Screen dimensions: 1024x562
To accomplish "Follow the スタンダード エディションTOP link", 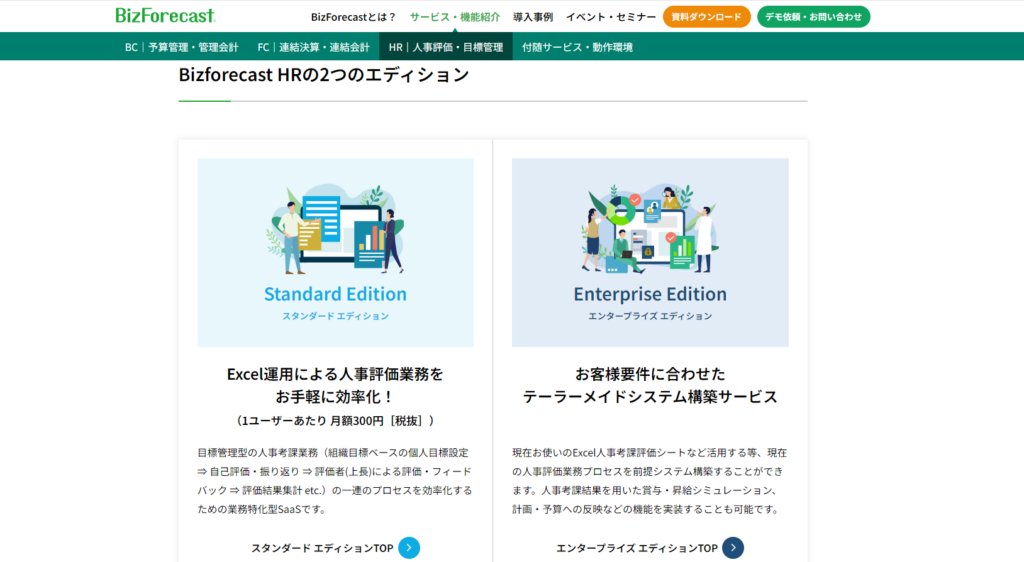I will pos(322,548).
